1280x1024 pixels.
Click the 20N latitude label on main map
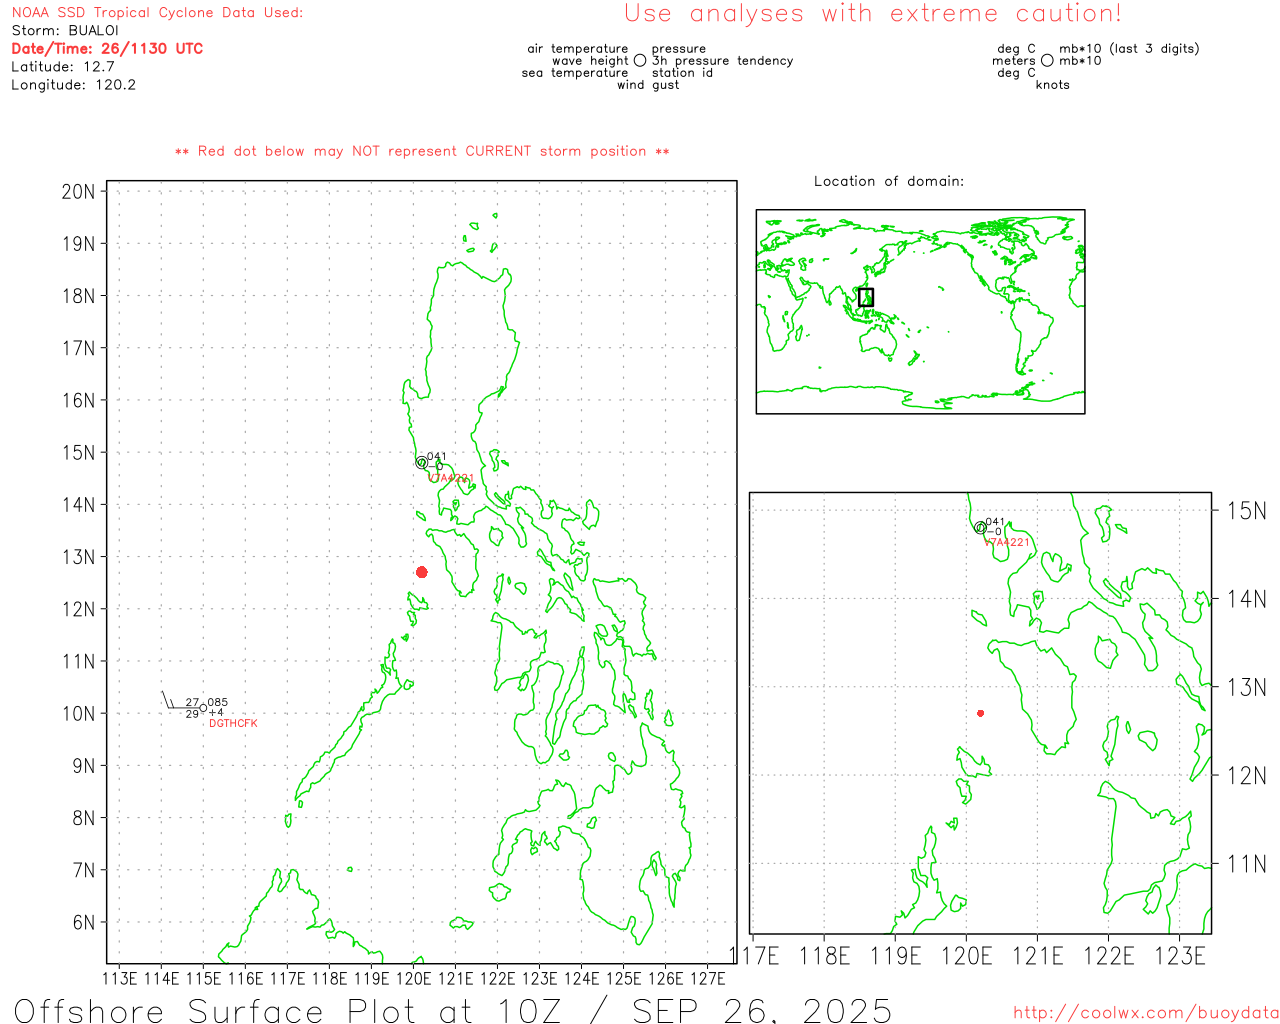(78, 192)
